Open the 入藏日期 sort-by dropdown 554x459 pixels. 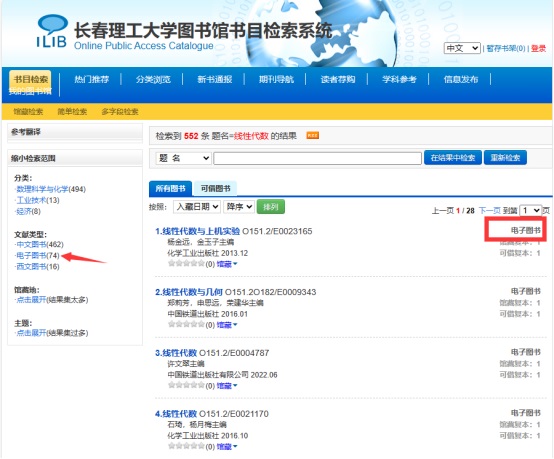(197, 207)
